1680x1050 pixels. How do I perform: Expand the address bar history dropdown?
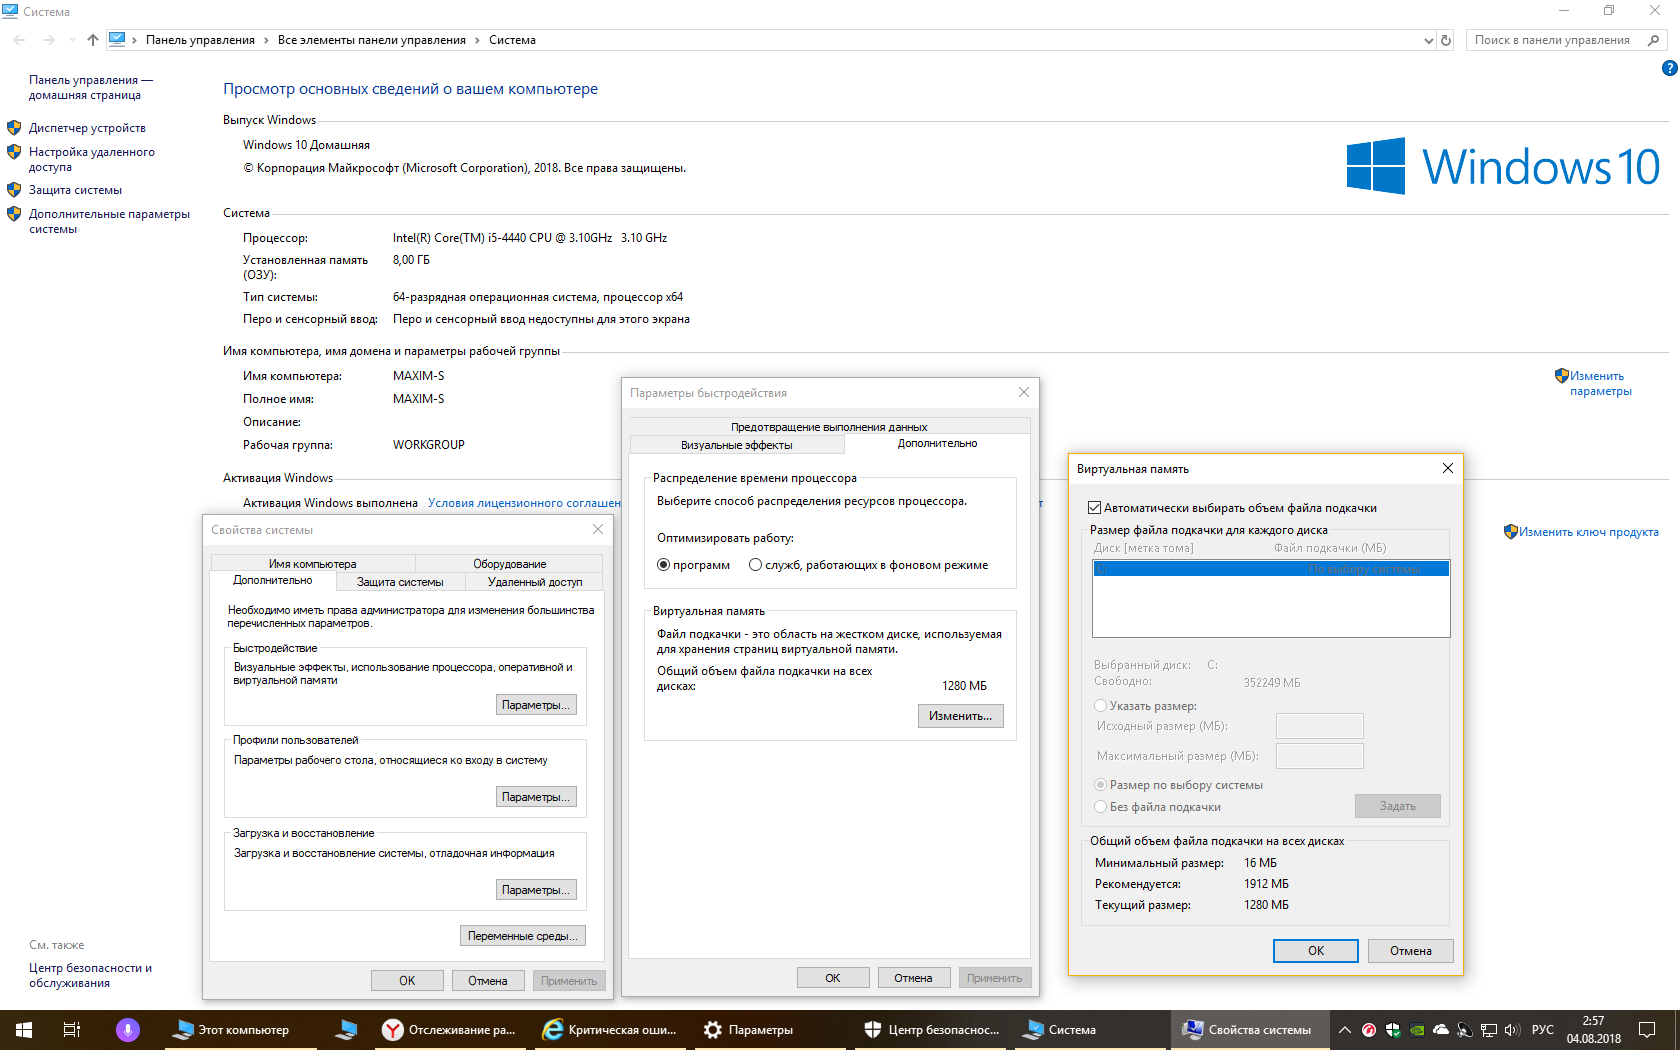pos(1428,40)
